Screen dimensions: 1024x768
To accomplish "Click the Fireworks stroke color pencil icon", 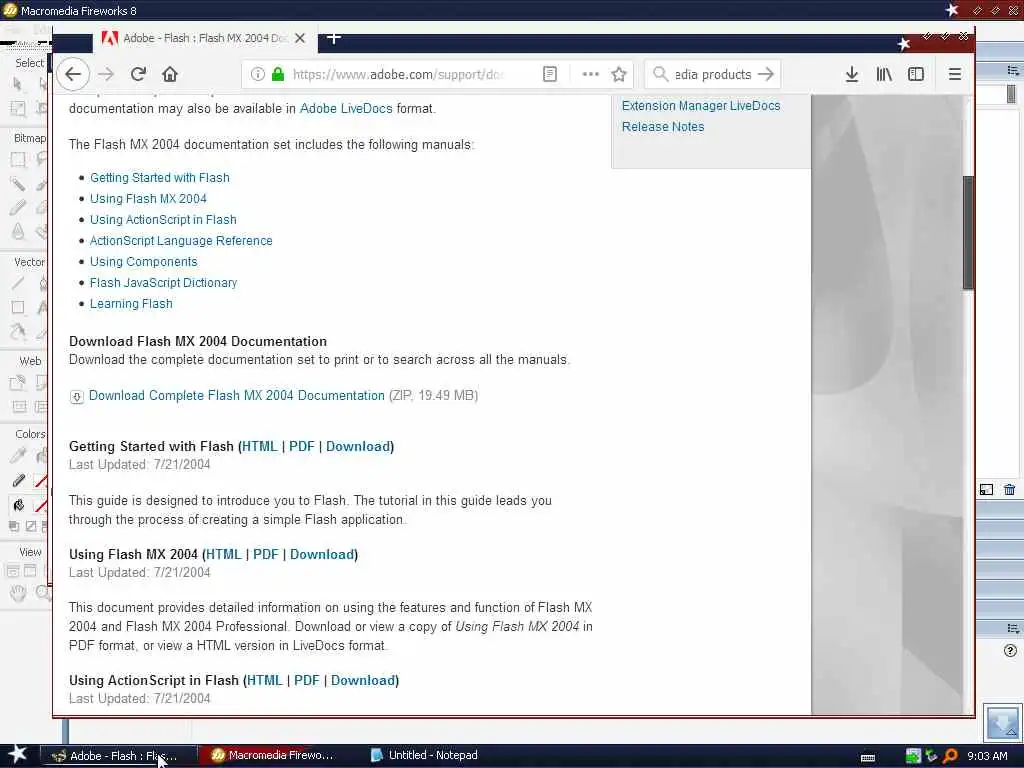I will tap(18, 481).
